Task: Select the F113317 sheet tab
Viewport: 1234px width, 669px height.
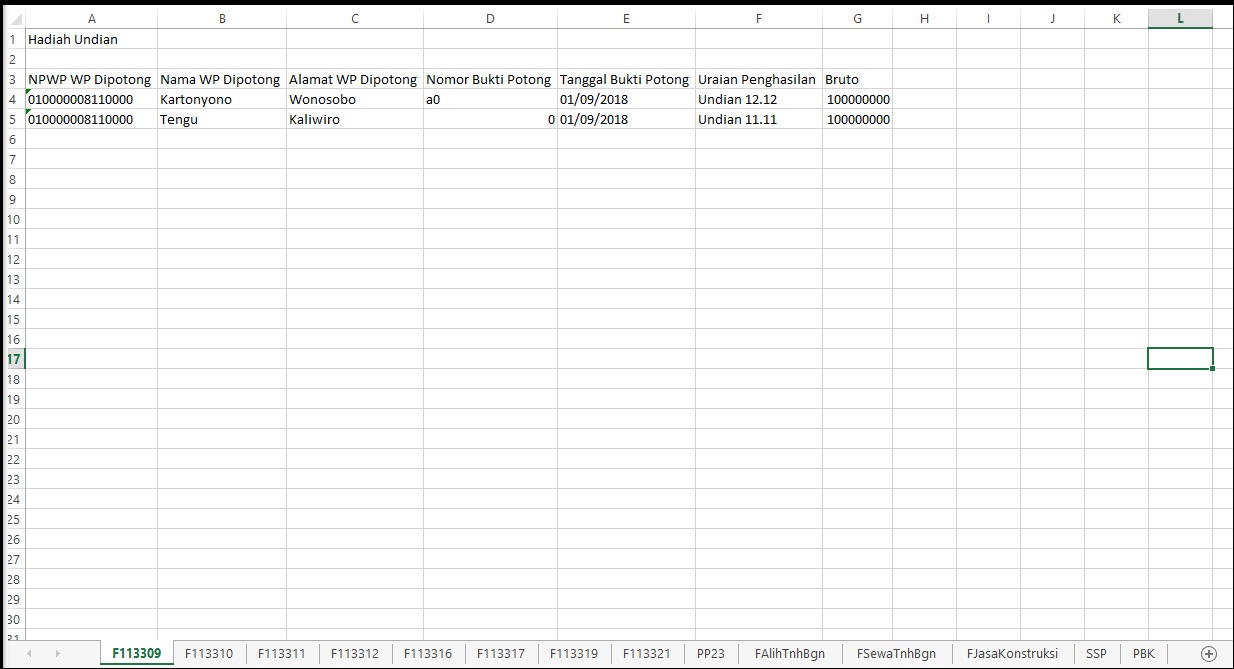Action: point(501,653)
